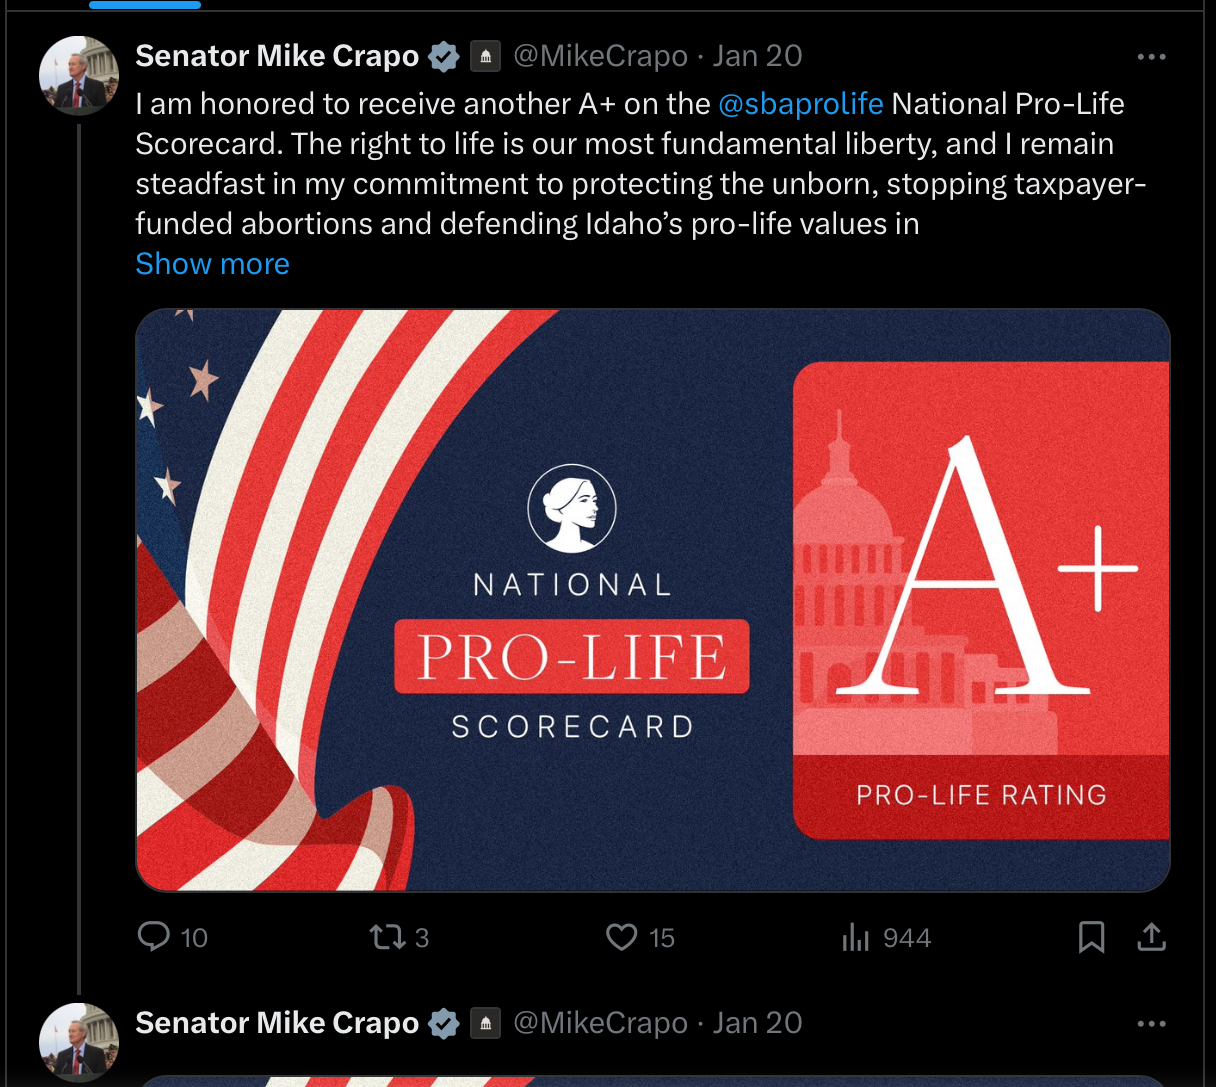Repost the Pro-Life Scorecard tweet
The height and width of the screenshot is (1087, 1216).
pos(387,937)
